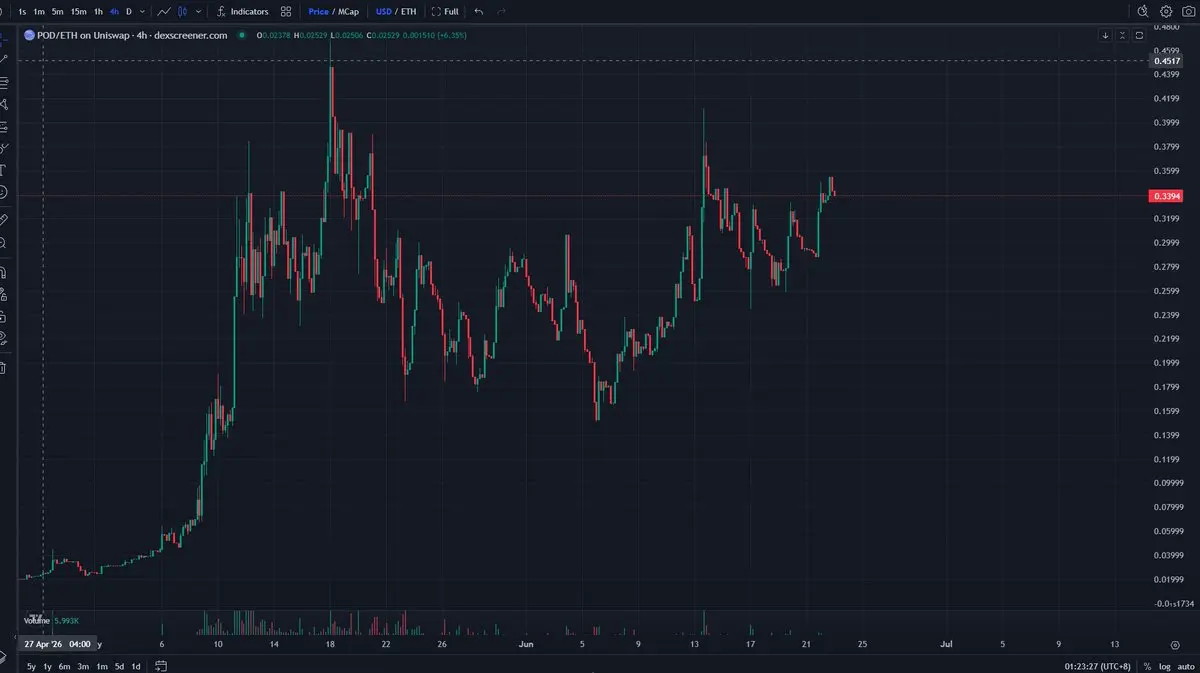Denominate chart in ETH

[408, 12]
